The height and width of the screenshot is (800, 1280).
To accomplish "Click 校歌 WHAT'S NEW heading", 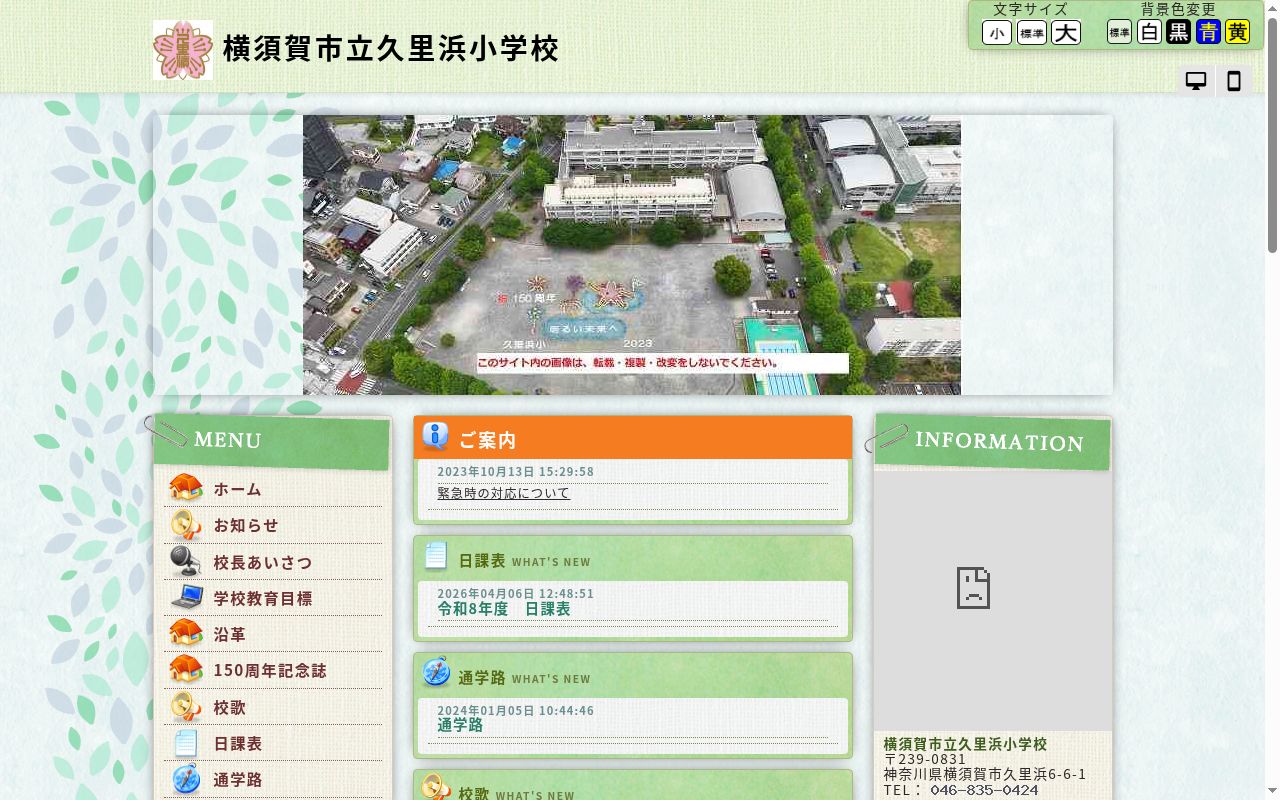I will [x=516, y=793].
